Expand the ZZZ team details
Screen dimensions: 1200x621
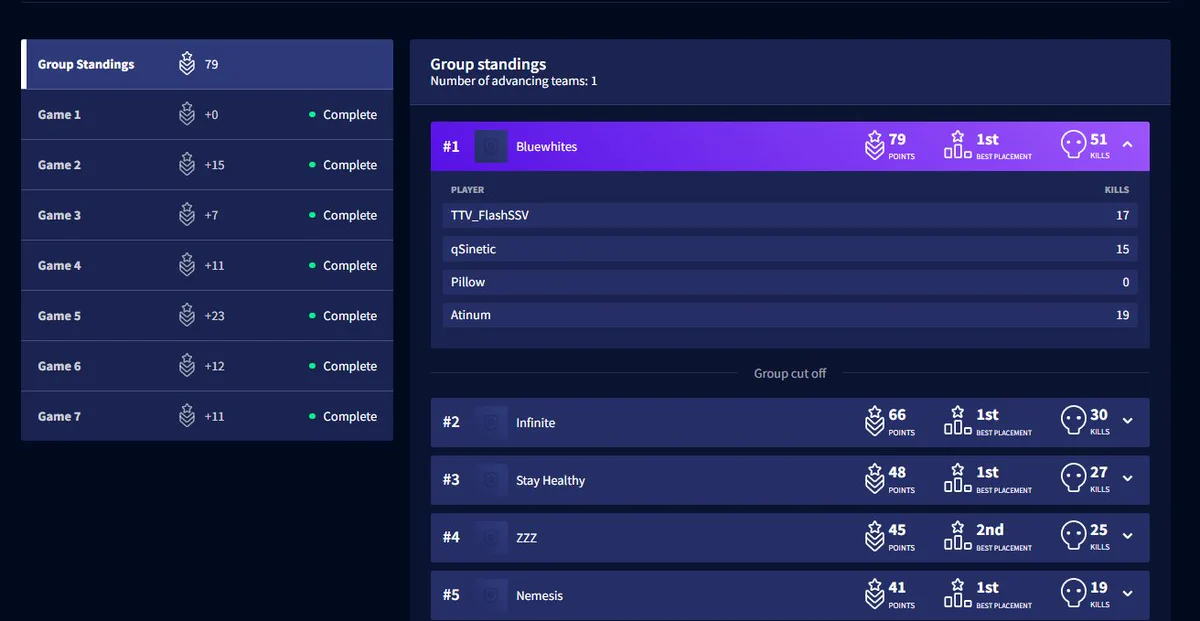point(1128,536)
